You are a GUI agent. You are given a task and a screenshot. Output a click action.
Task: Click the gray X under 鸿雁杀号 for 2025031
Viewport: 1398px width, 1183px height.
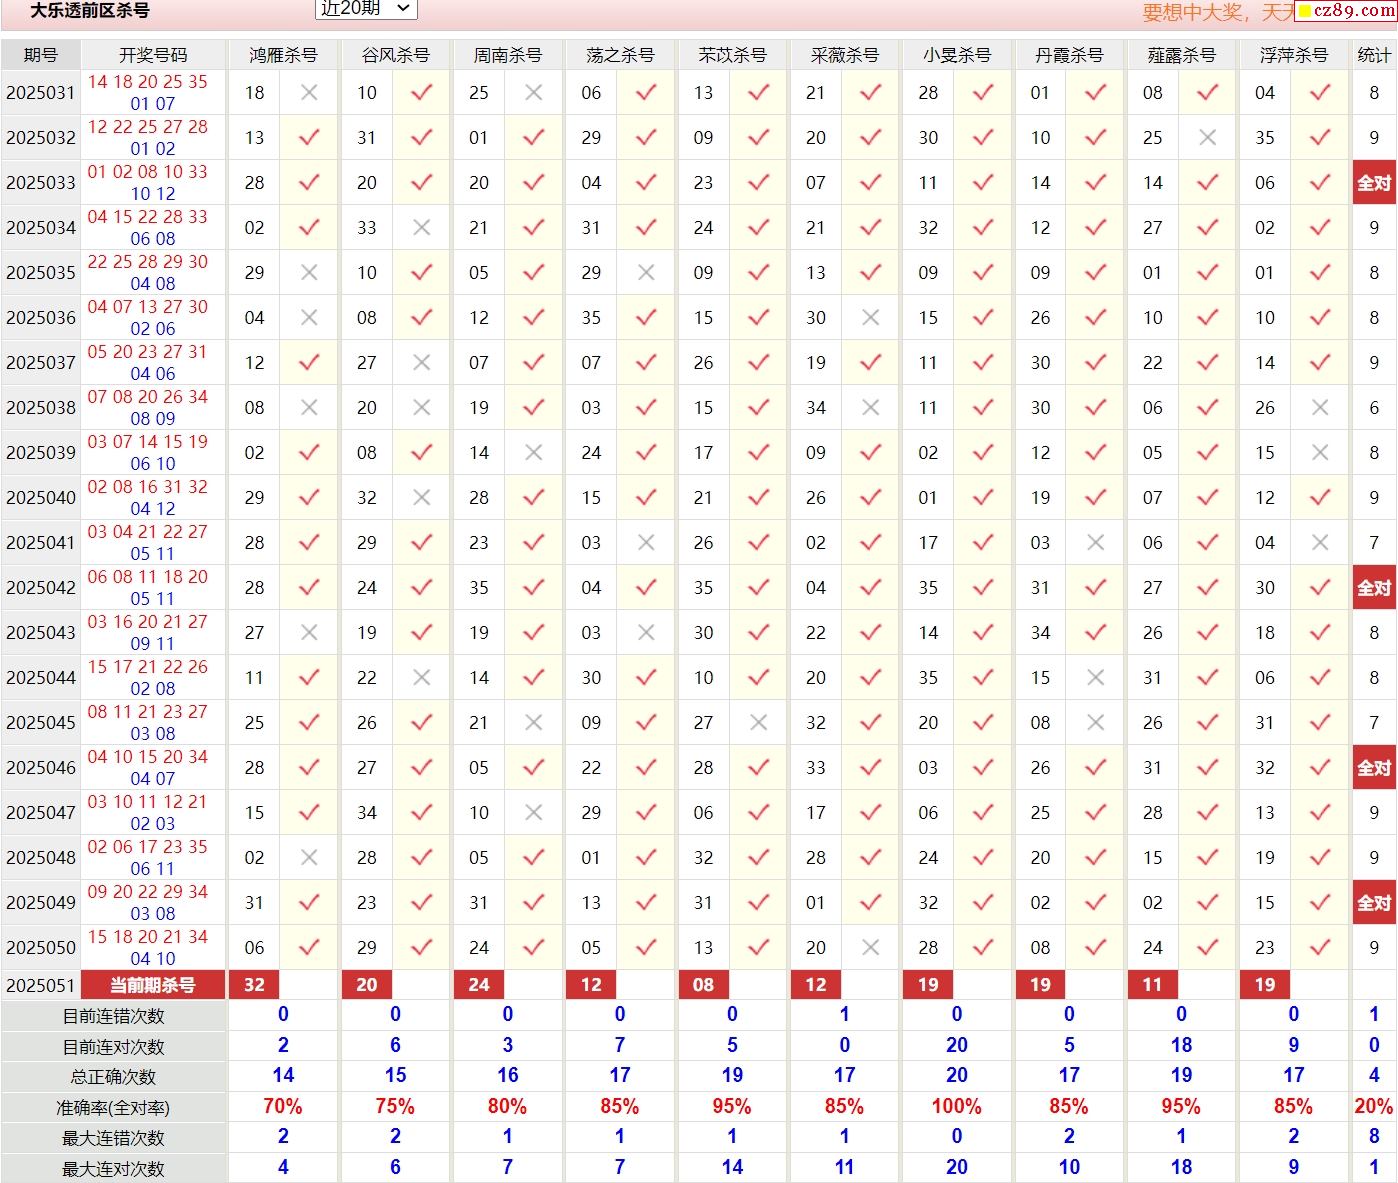tap(309, 92)
